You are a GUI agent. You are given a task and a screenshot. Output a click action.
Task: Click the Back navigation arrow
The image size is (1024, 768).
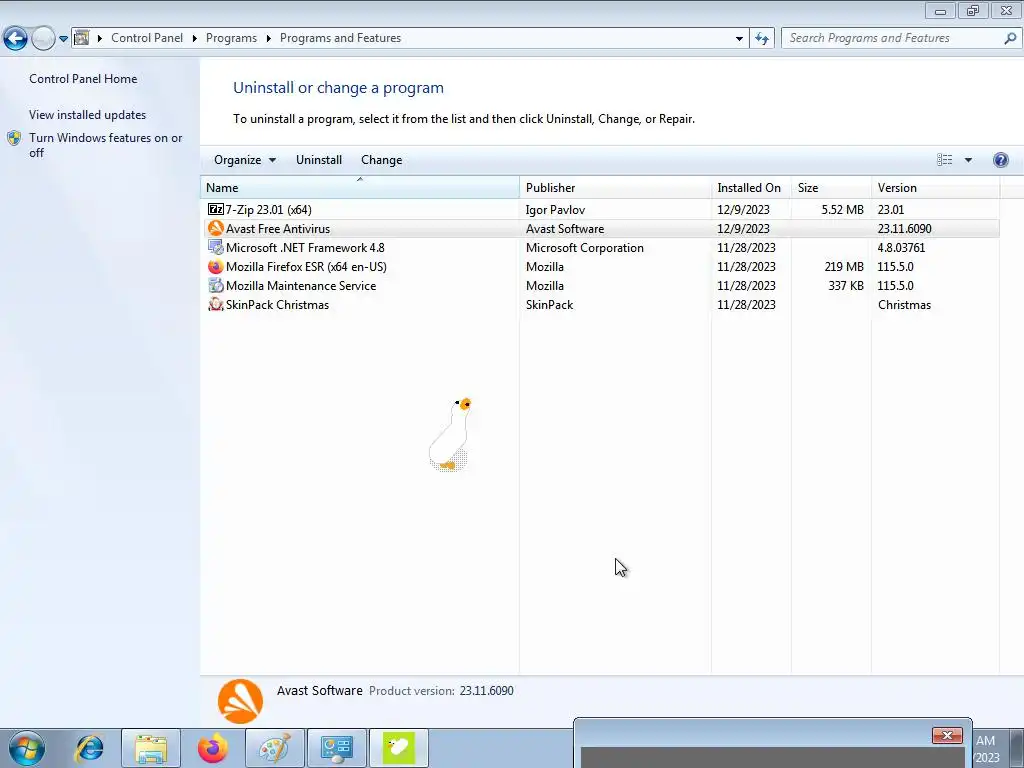click(16, 39)
